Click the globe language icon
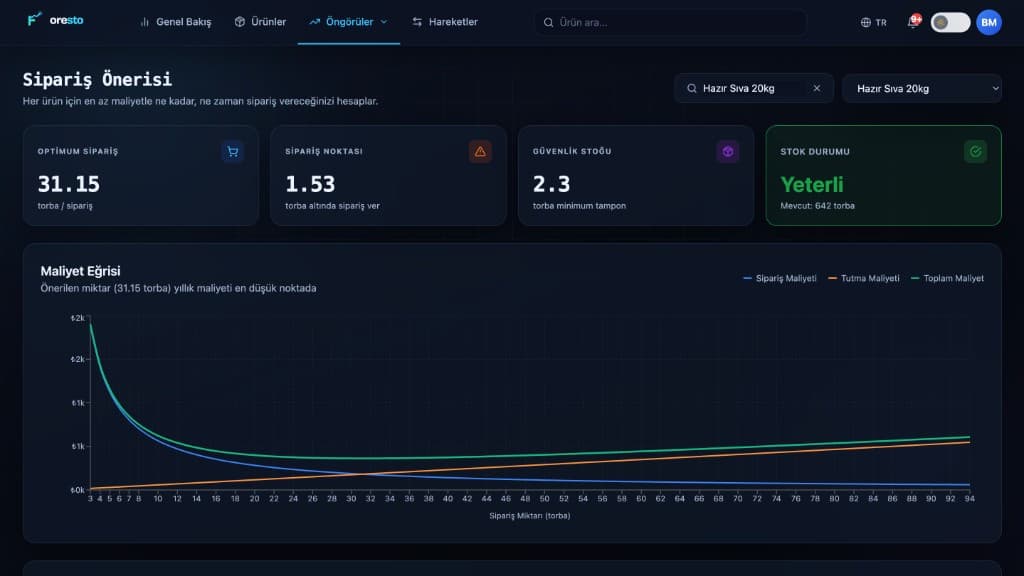This screenshot has height=576, width=1024. (x=866, y=22)
